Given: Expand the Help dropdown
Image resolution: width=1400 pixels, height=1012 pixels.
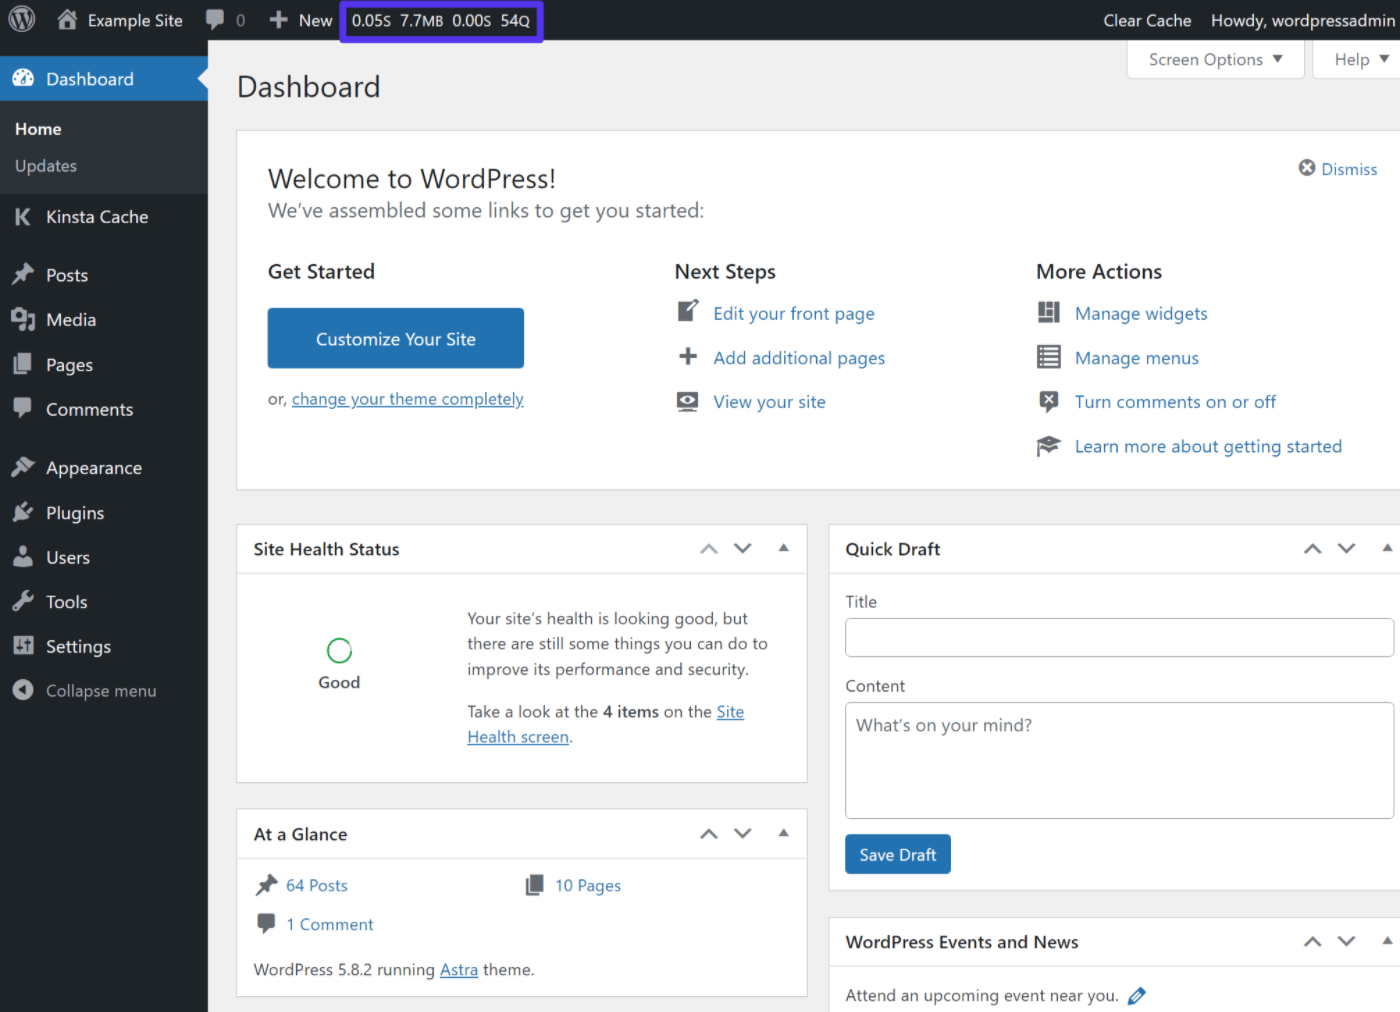Looking at the screenshot, I should [1356, 59].
